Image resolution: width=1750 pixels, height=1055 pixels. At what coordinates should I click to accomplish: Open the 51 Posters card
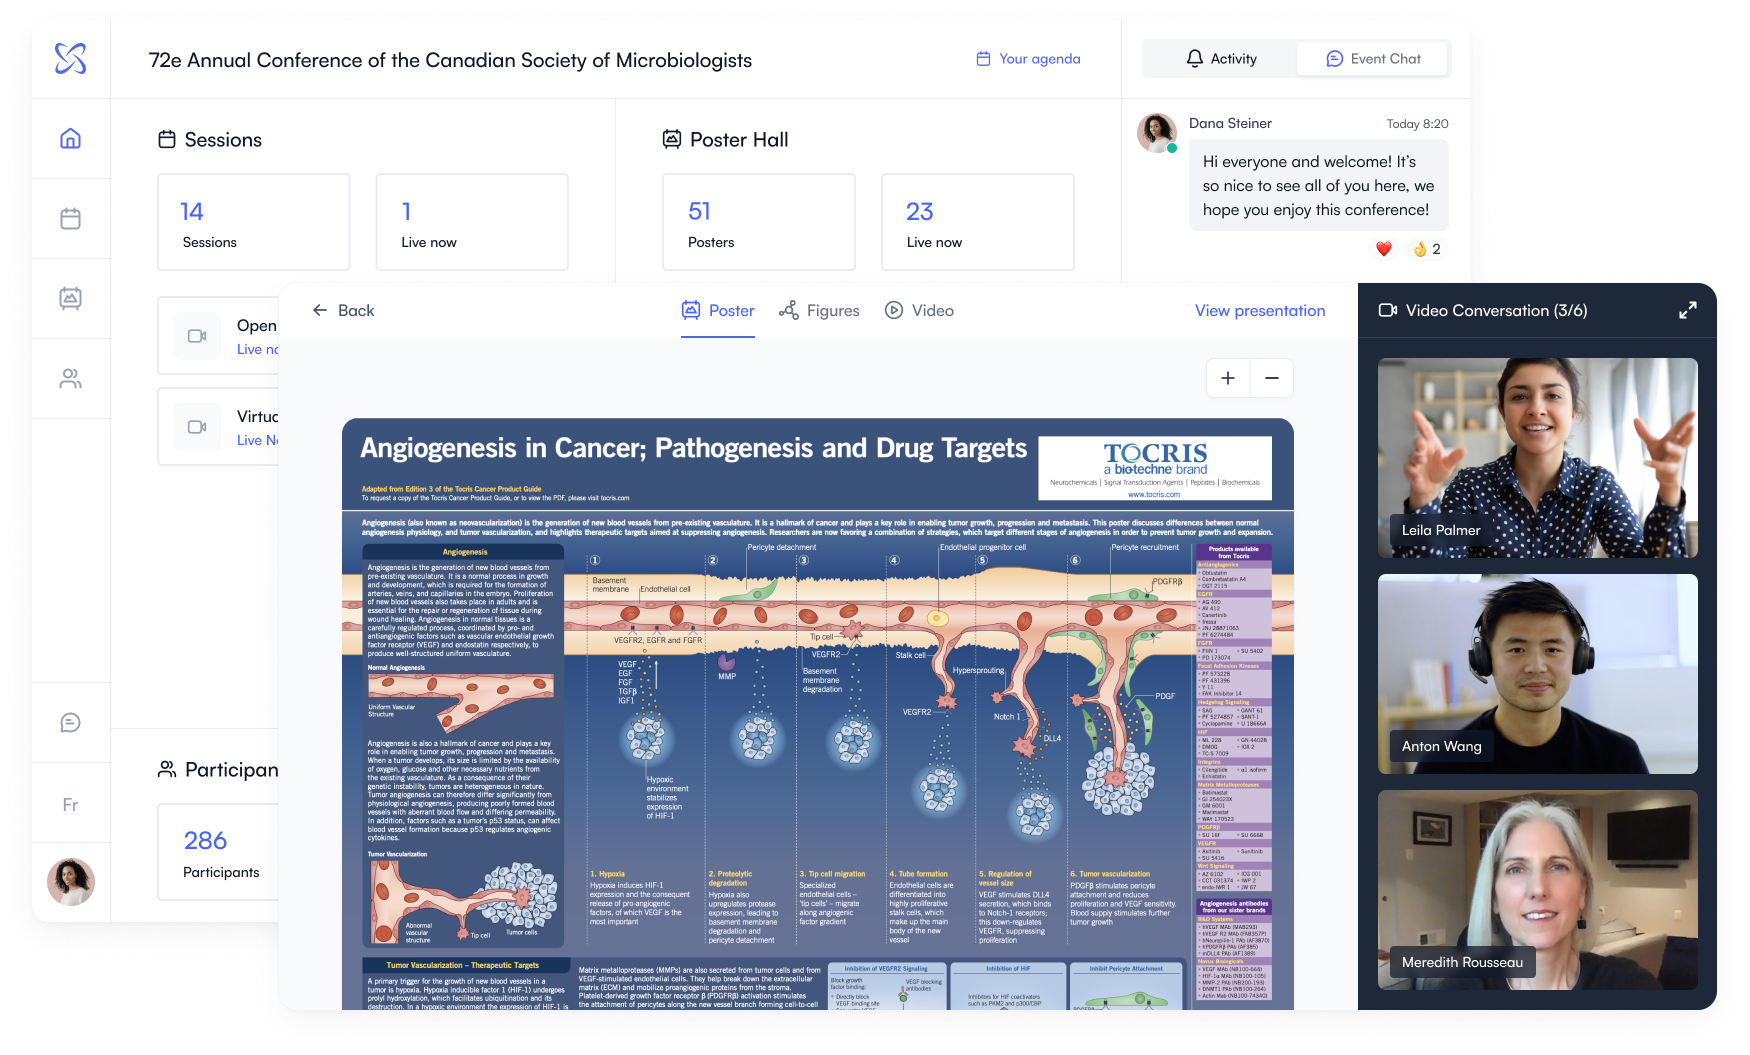(759, 222)
